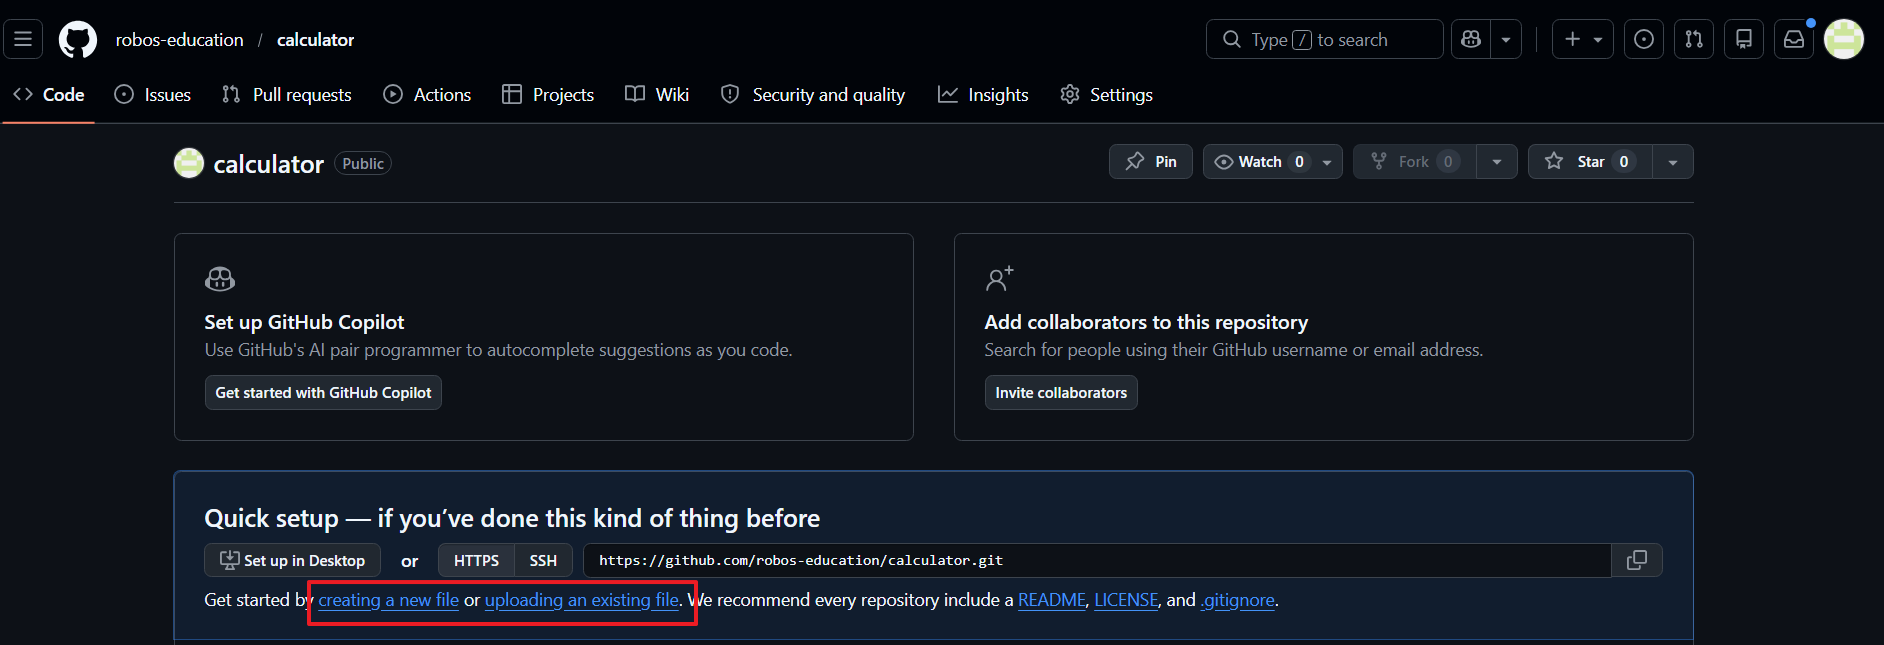This screenshot has width=1884, height=645.
Task: Open the Insights tab
Action: pyautogui.click(x=983, y=94)
